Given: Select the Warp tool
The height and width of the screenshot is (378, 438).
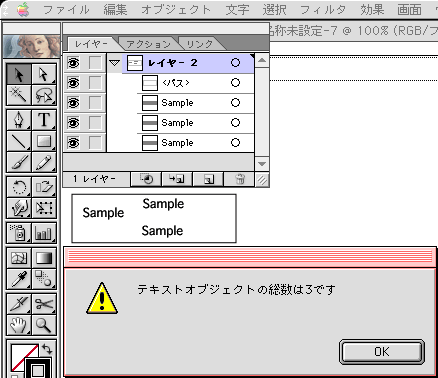Looking at the screenshot, I should [x=19, y=208].
